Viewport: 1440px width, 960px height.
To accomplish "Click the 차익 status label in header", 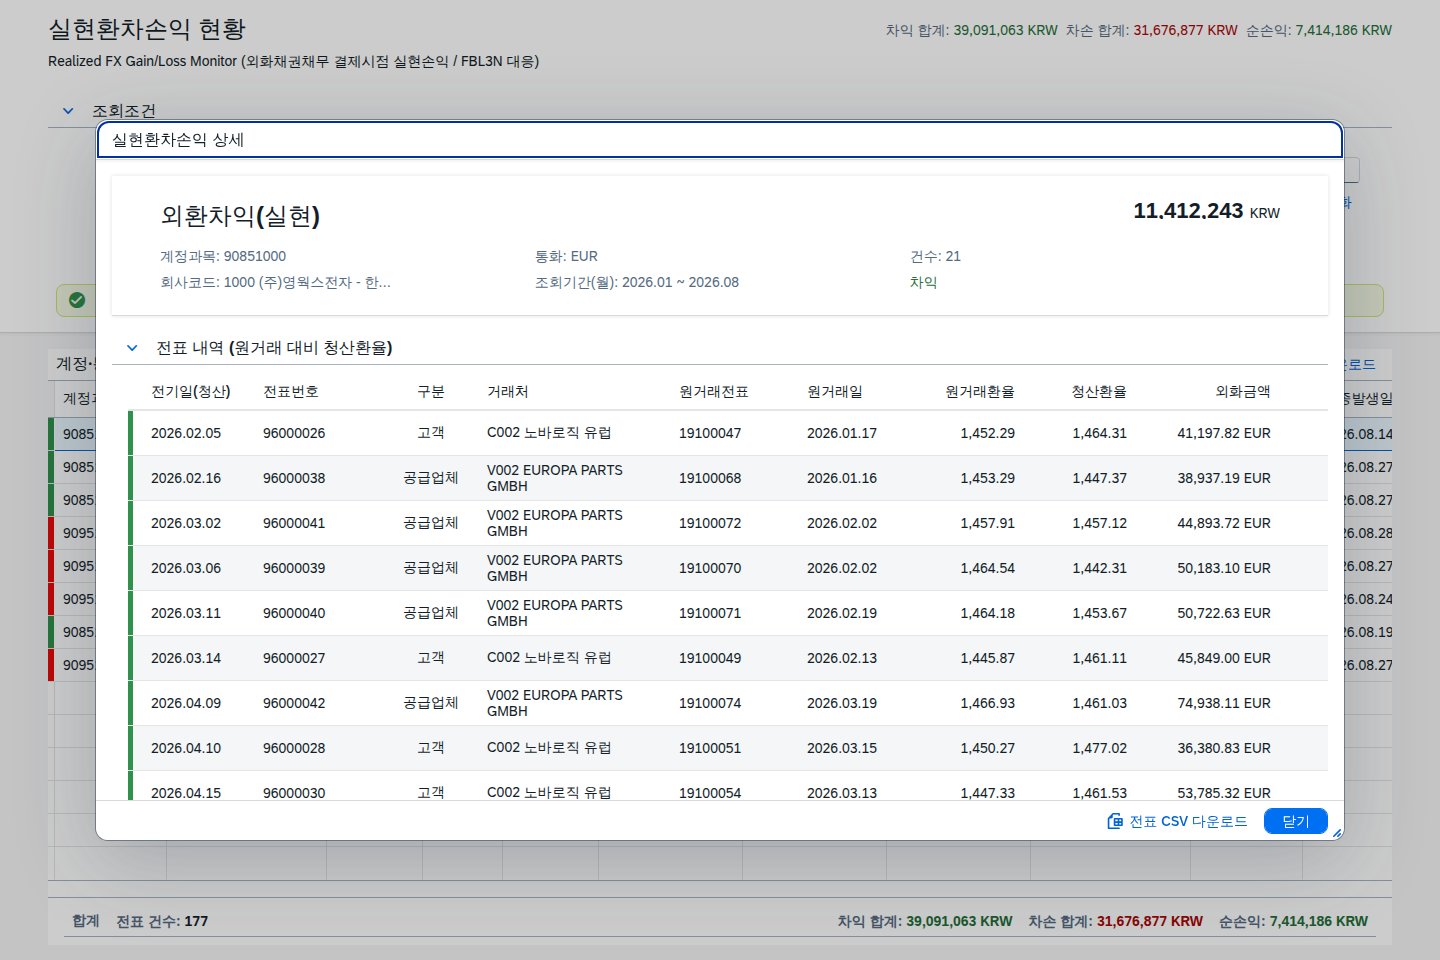I will [923, 282].
